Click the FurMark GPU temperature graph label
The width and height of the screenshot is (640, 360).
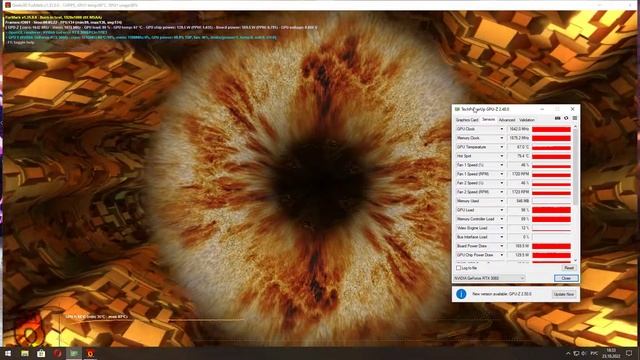click(x=97, y=316)
